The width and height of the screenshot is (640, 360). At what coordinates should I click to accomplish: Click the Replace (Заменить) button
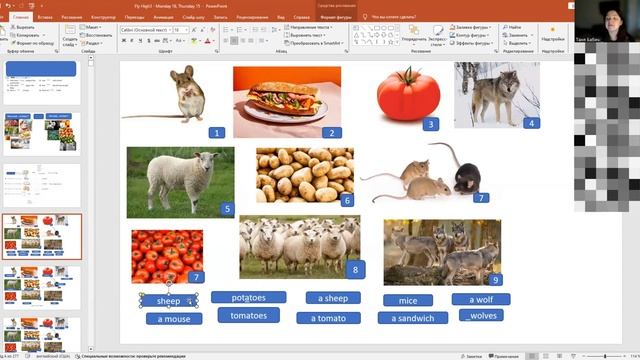point(517,35)
